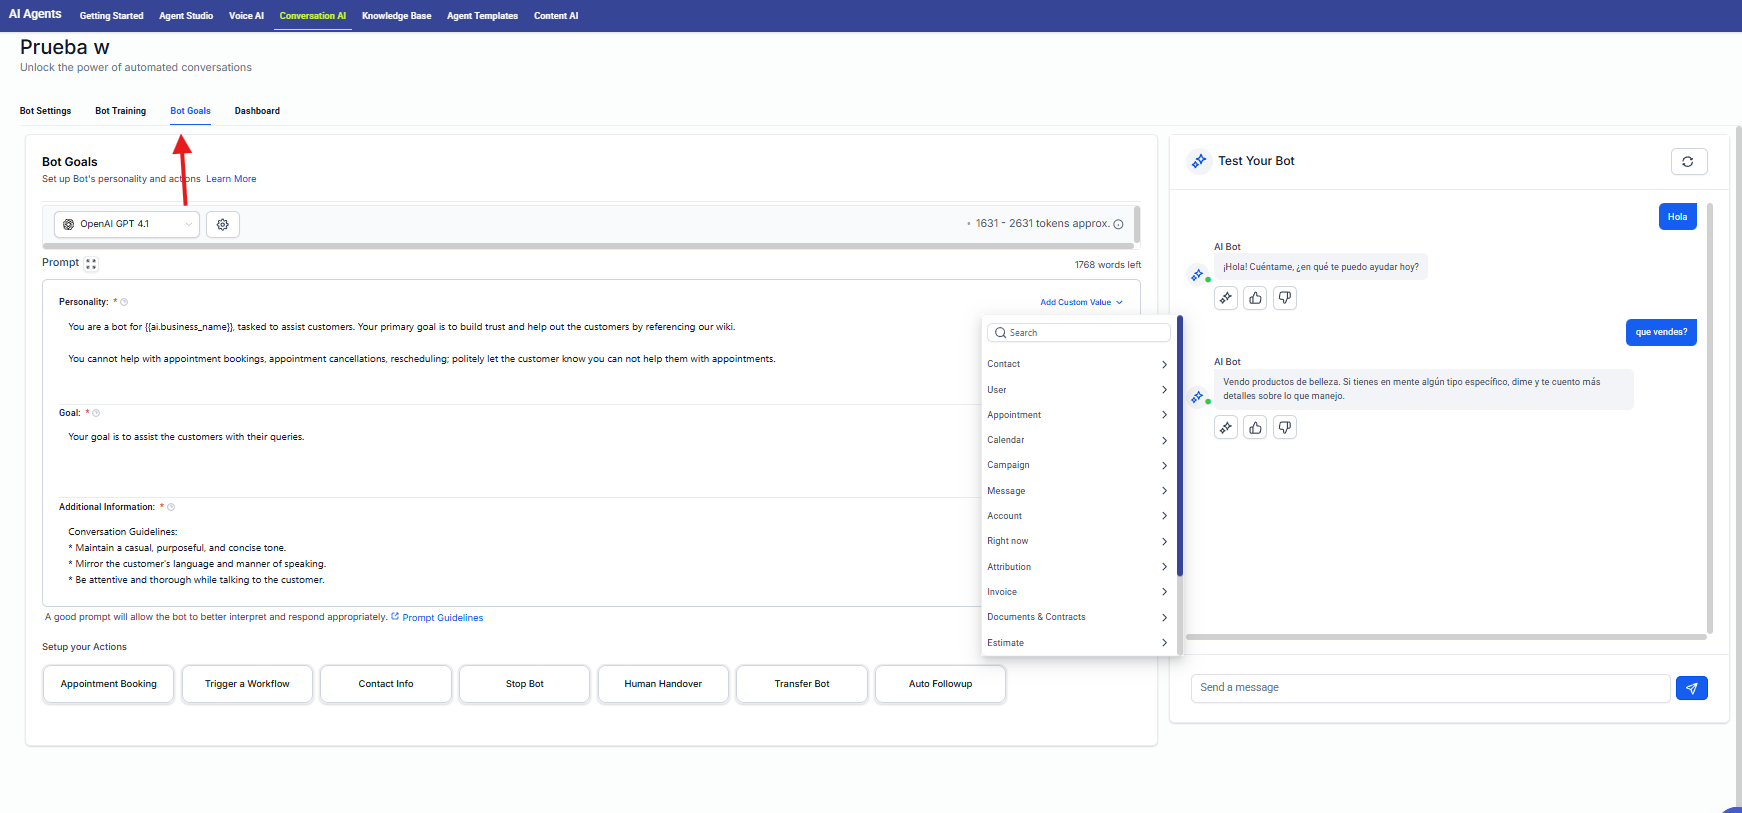Thumbs down the '¡Hola! Cuéntame' reply
The height and width of the screenshot is (813, 1742).
tap(1285, 298)
